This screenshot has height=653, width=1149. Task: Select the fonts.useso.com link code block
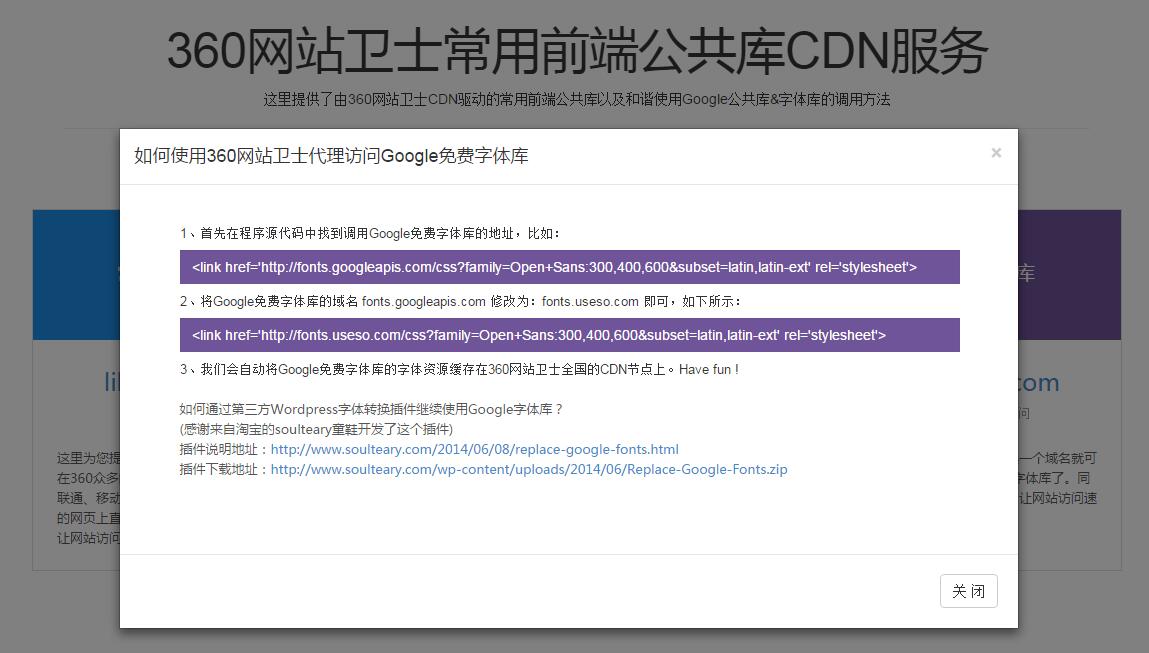(x=569, y=335)
